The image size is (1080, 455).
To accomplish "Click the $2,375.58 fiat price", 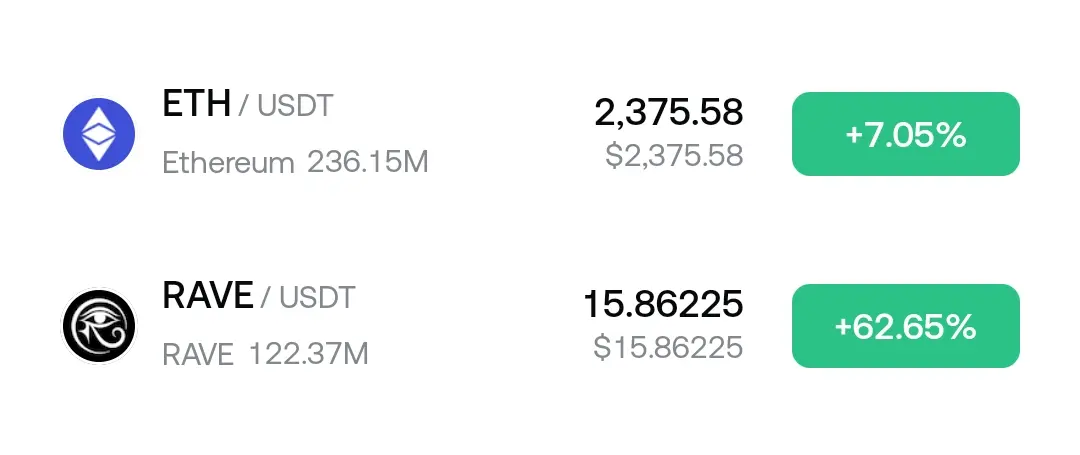I will click(674, 155).
